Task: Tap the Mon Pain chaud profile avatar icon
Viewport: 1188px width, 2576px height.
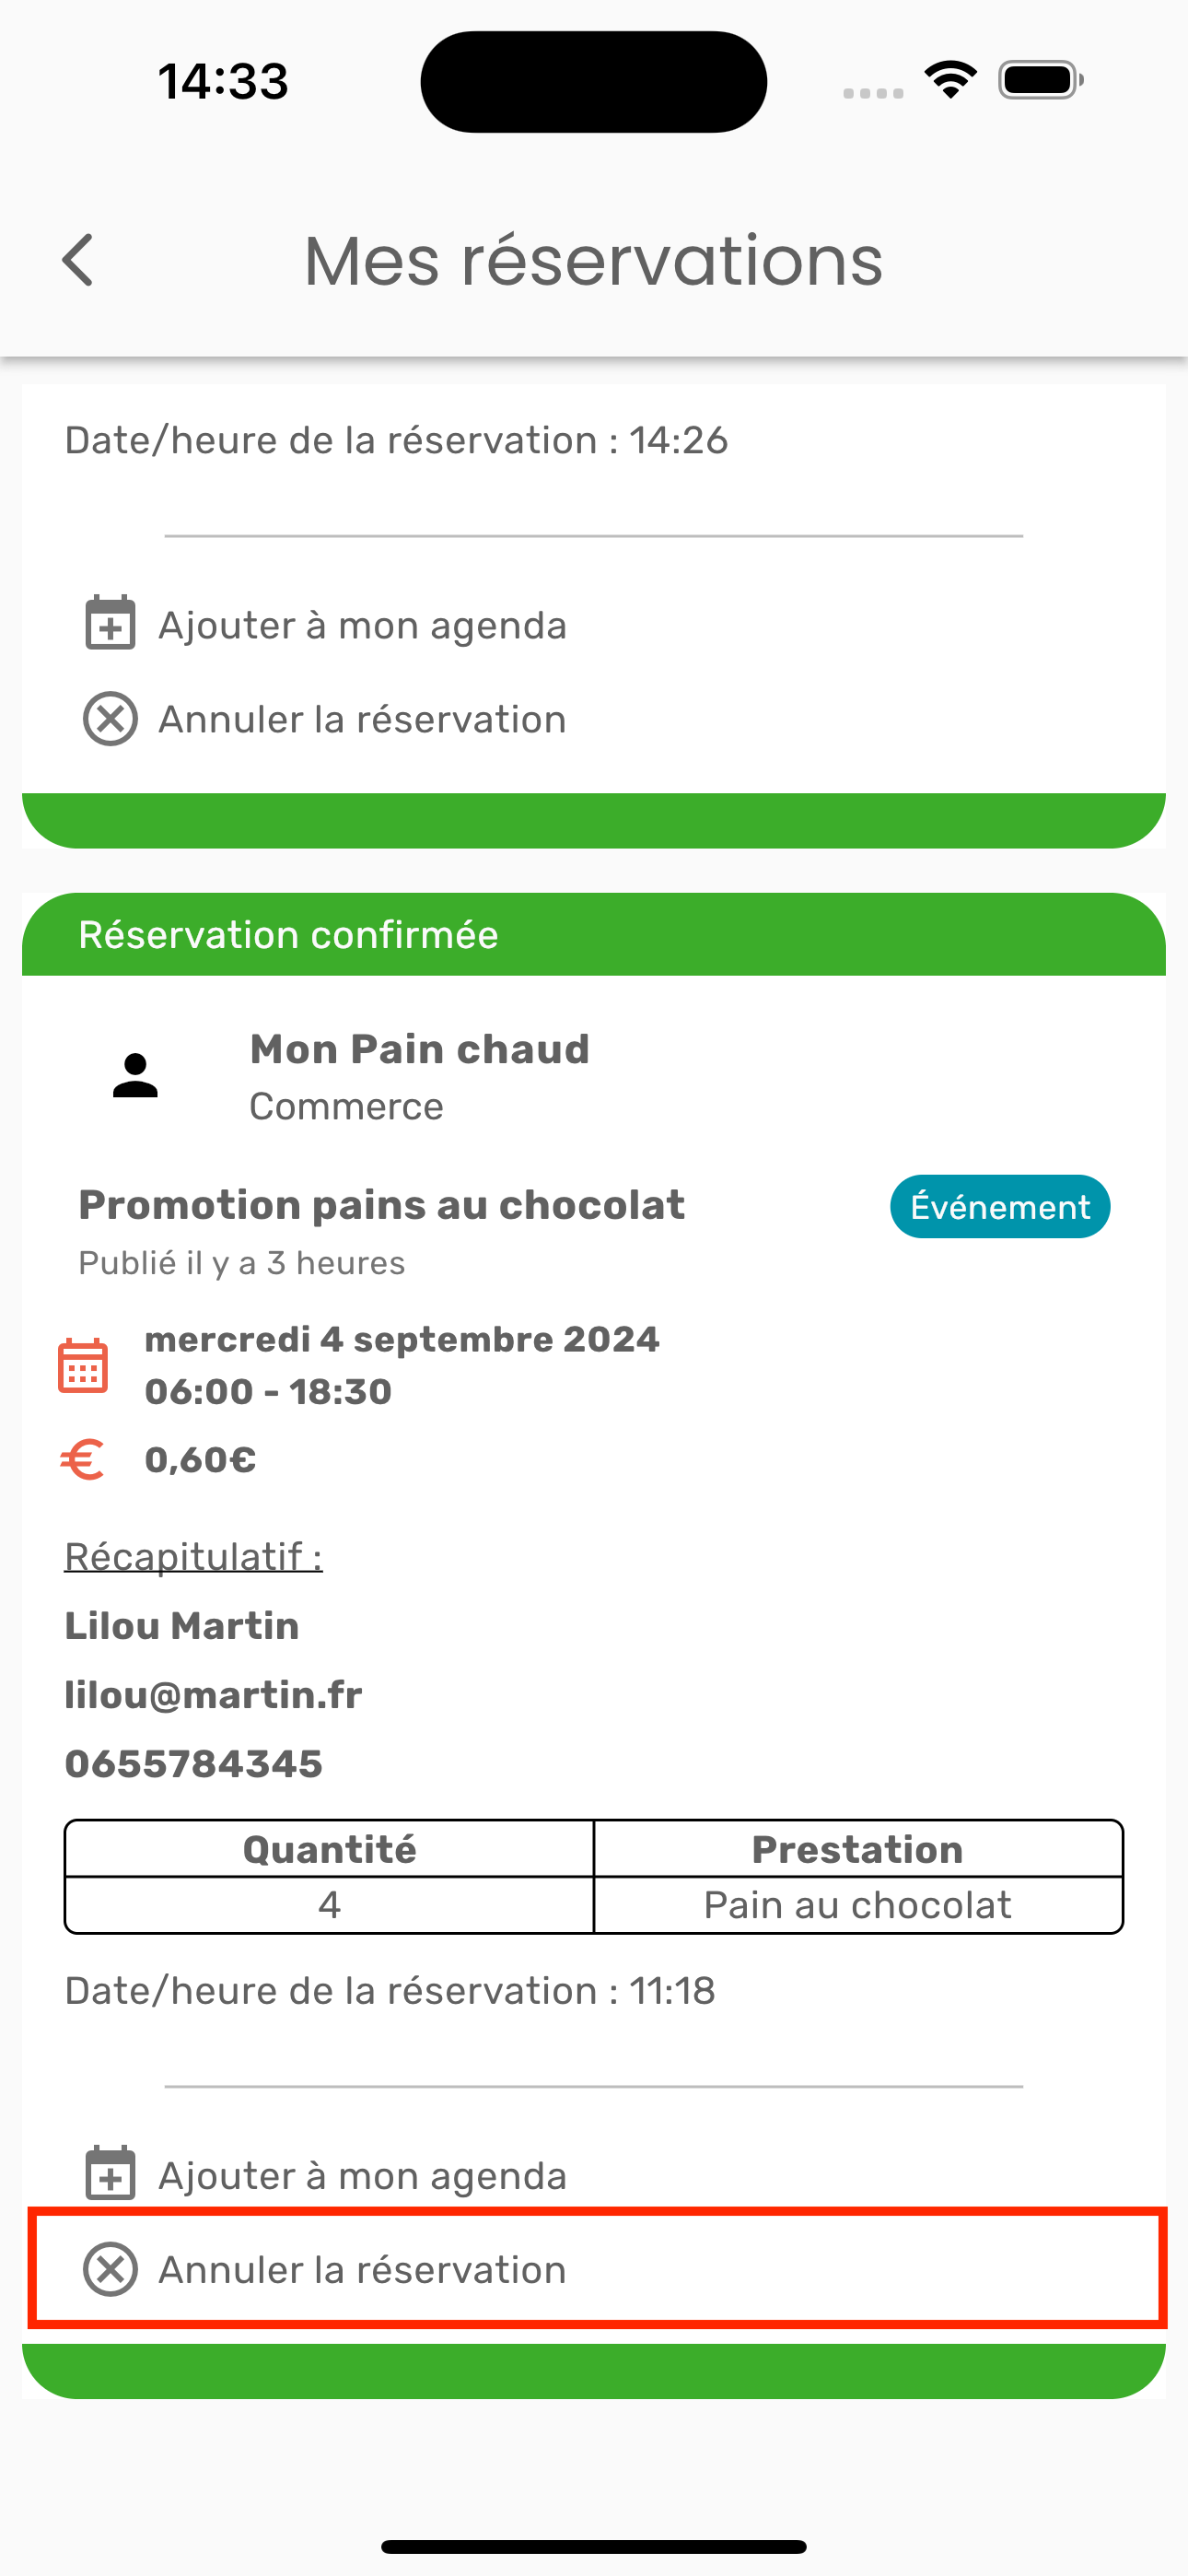Action: (x=135, y=1076)
